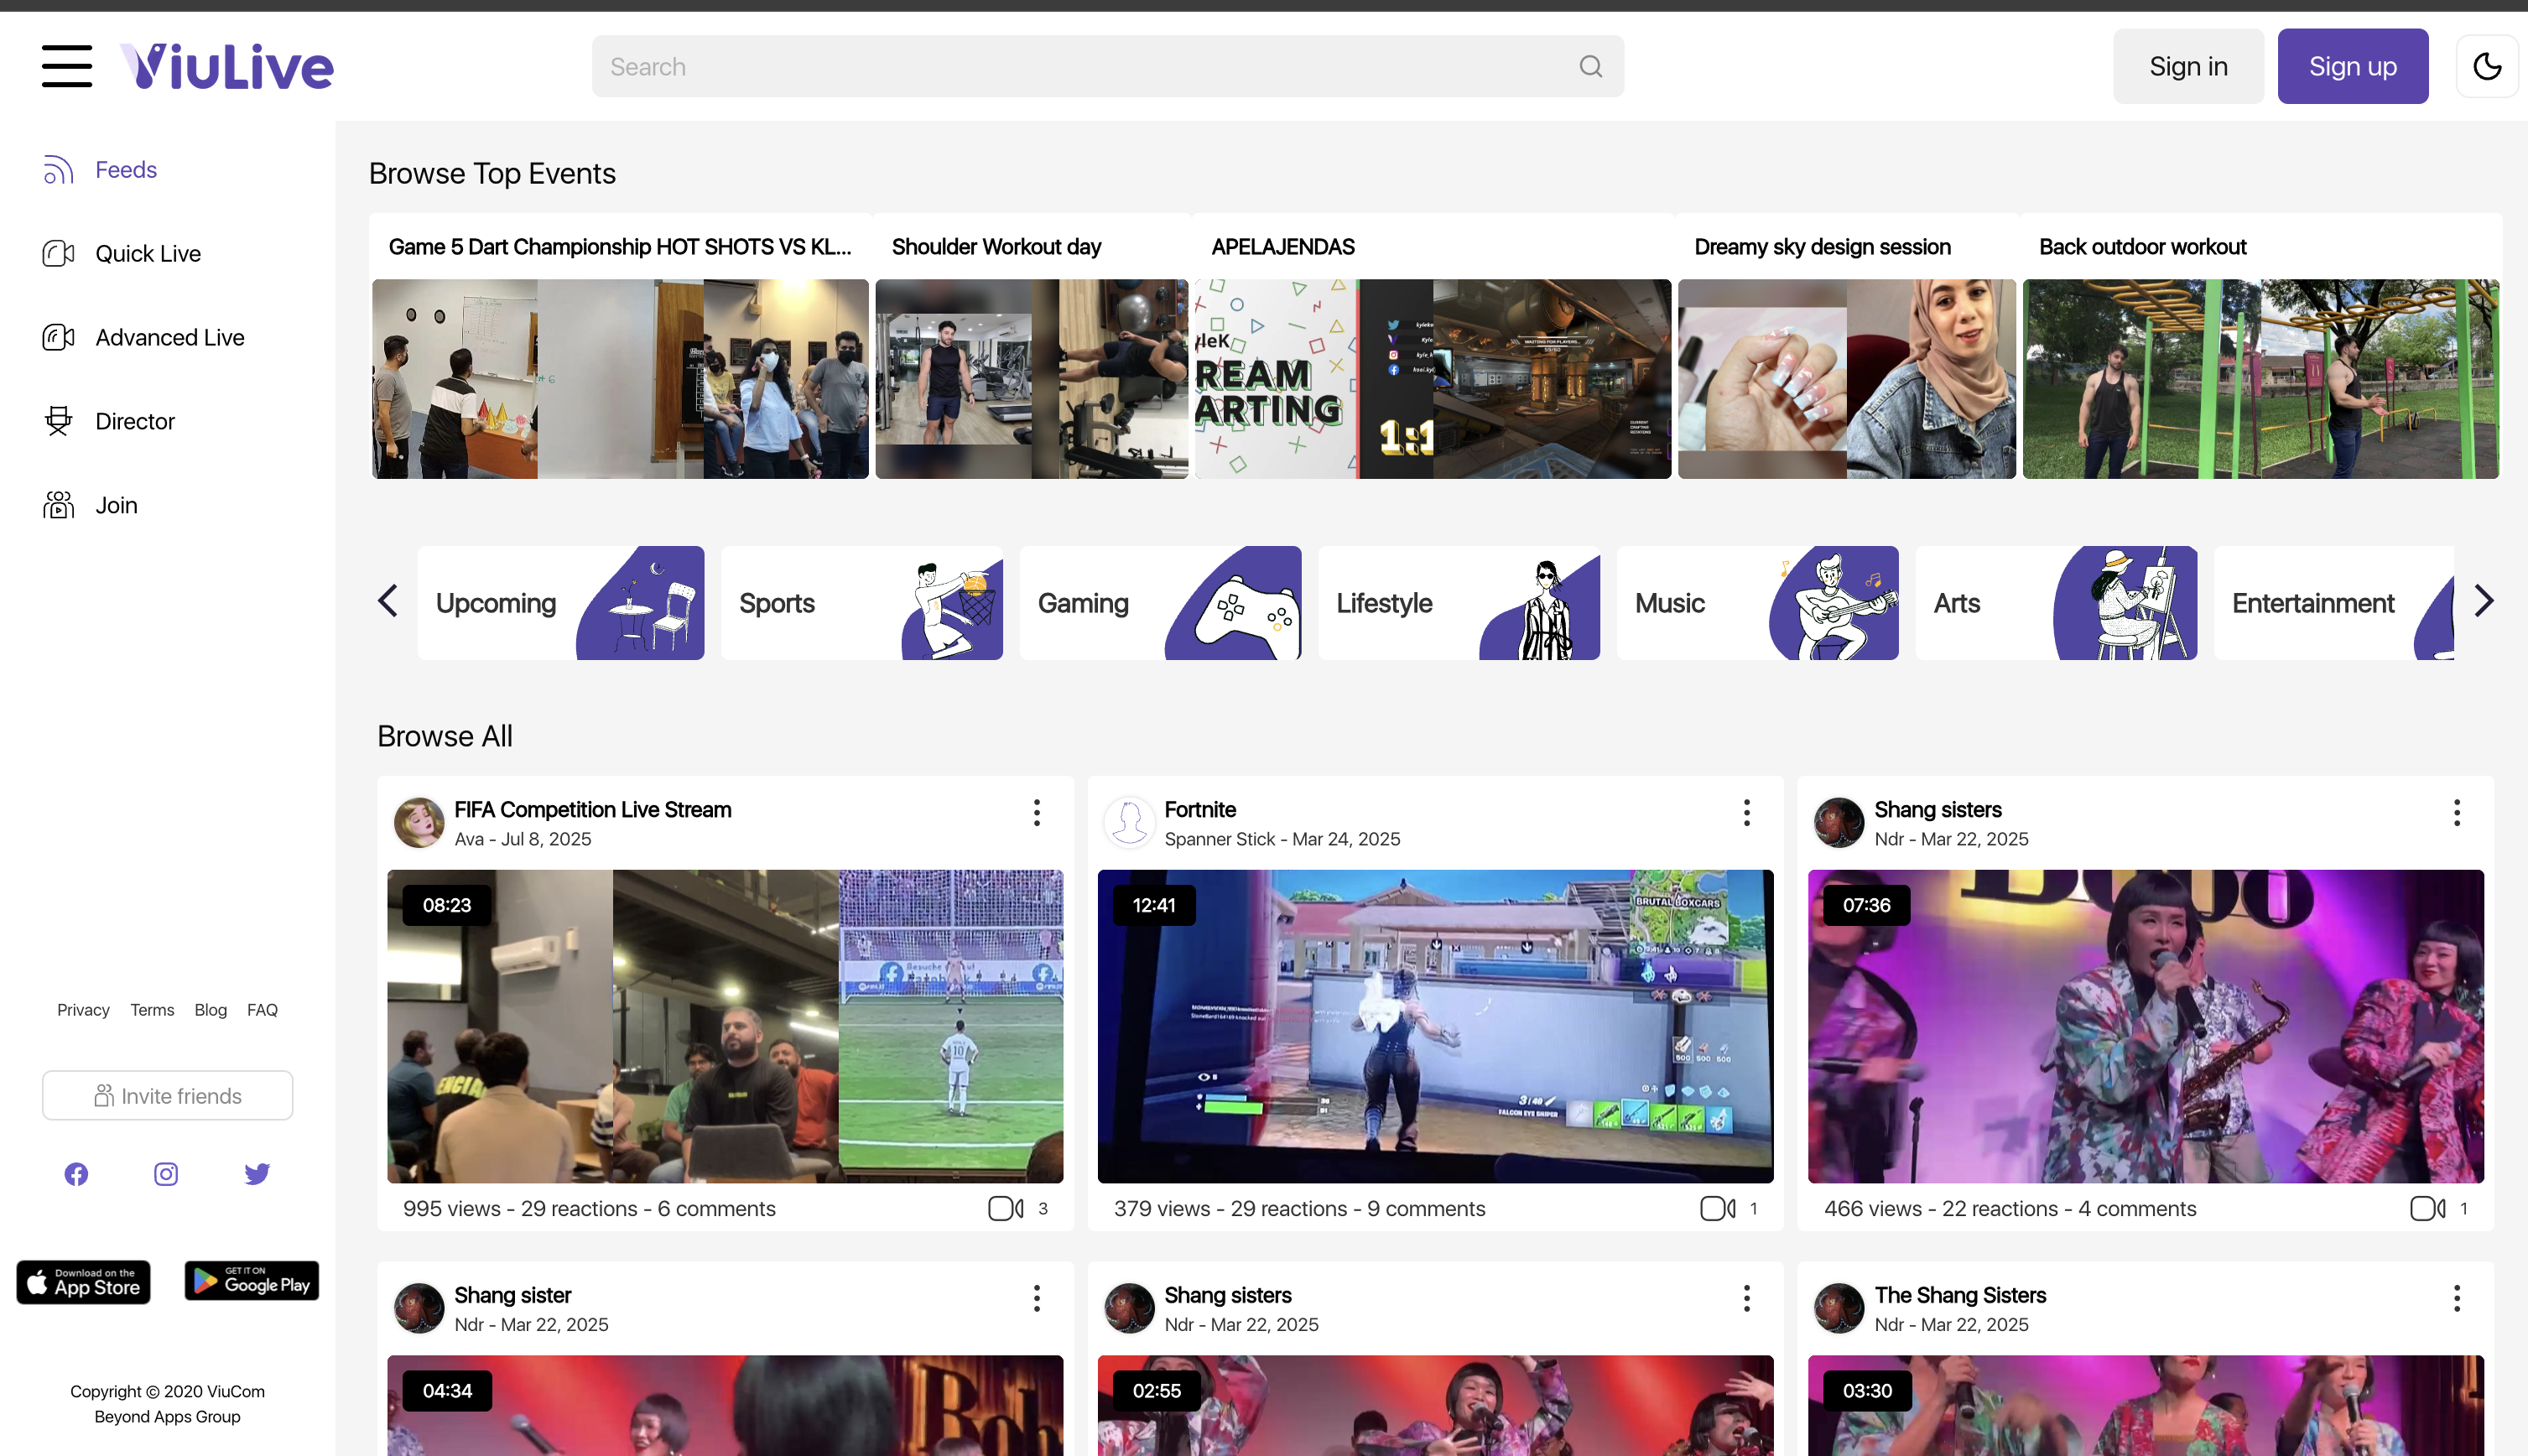Screen dimensions: 2528x1456
Task: Click the search magnifier icon
Action: (x=1590, y=66)
